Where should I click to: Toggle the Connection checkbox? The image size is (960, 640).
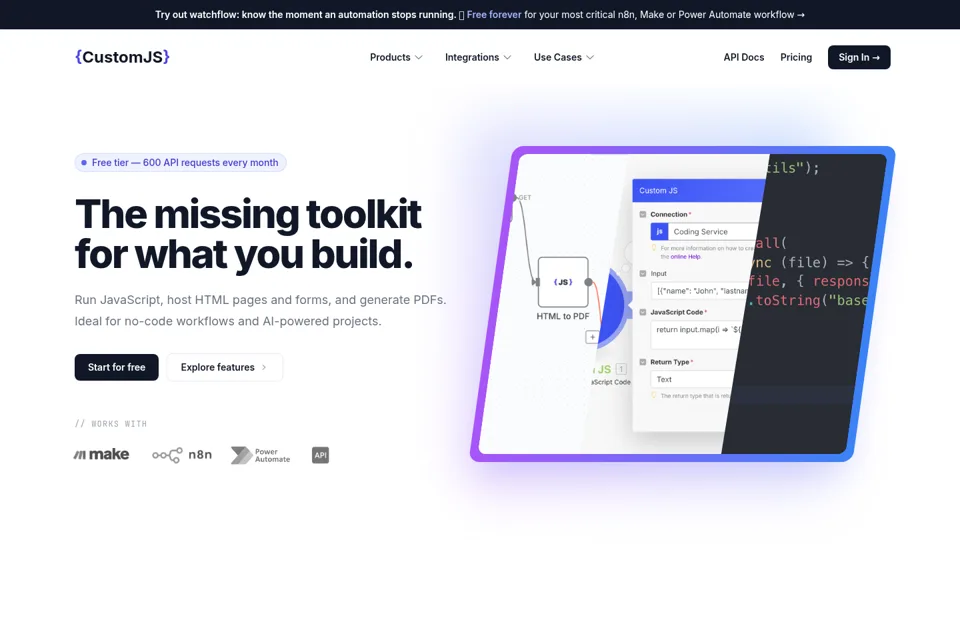pyautogui.click(x=643, y=214)
